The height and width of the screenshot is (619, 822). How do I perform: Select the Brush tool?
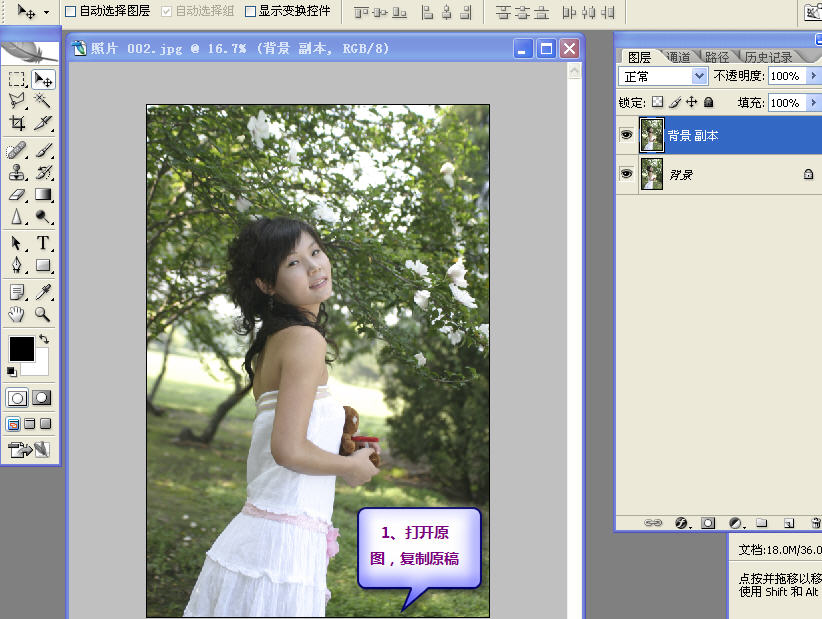43,150
